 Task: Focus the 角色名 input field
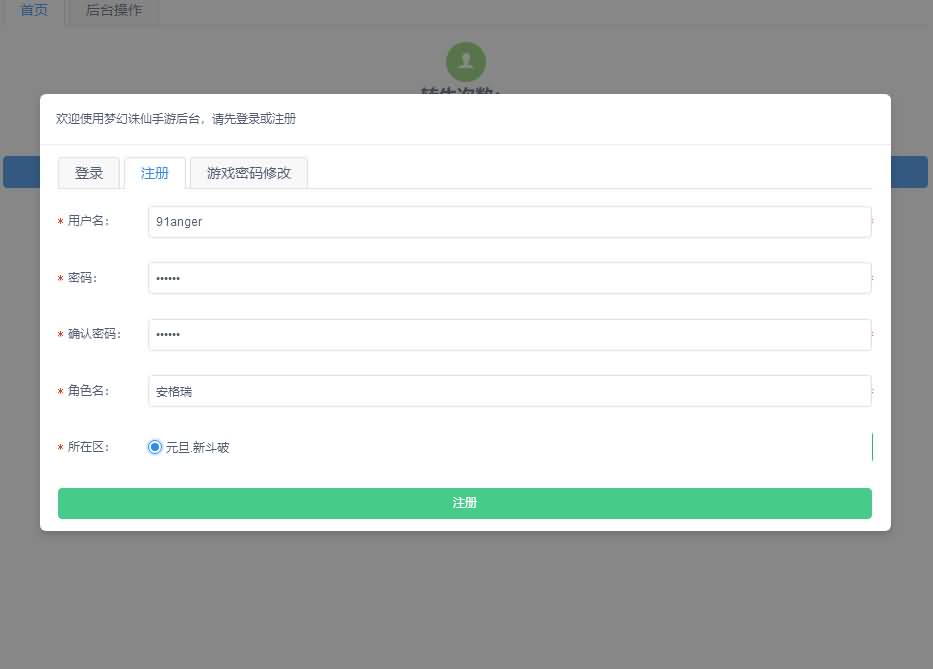coord(509,391)
